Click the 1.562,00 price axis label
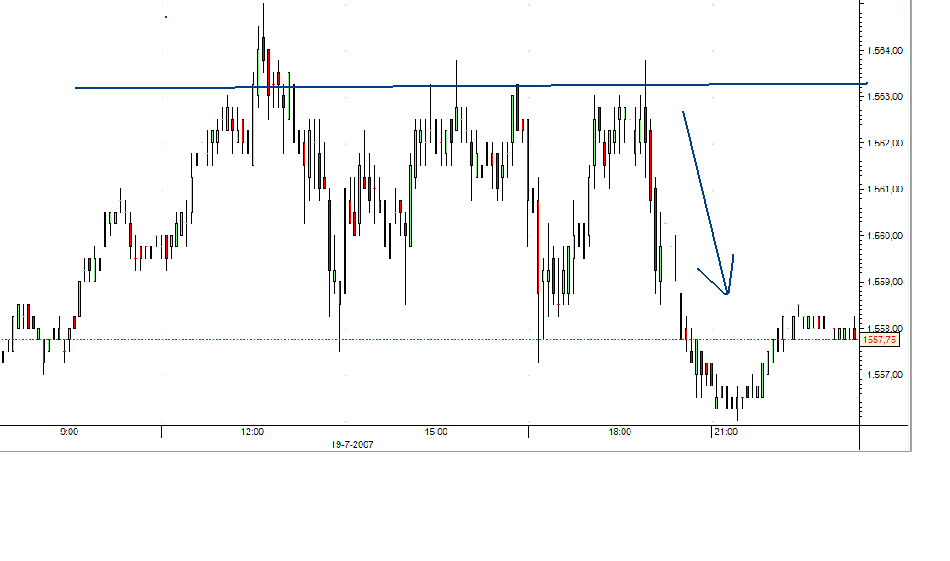950x561 pixels. (x=885, y=143)
